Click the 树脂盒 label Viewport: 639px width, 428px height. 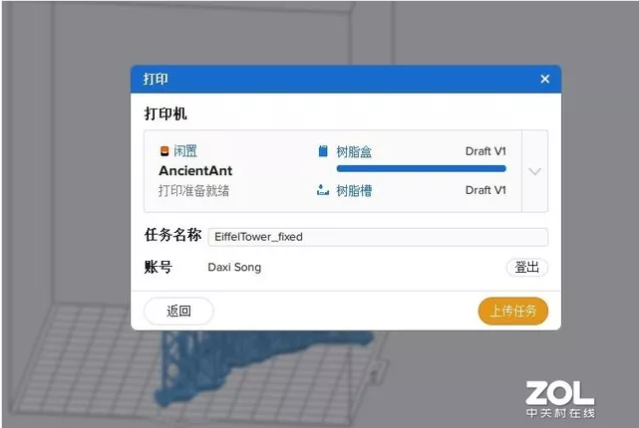354,152
